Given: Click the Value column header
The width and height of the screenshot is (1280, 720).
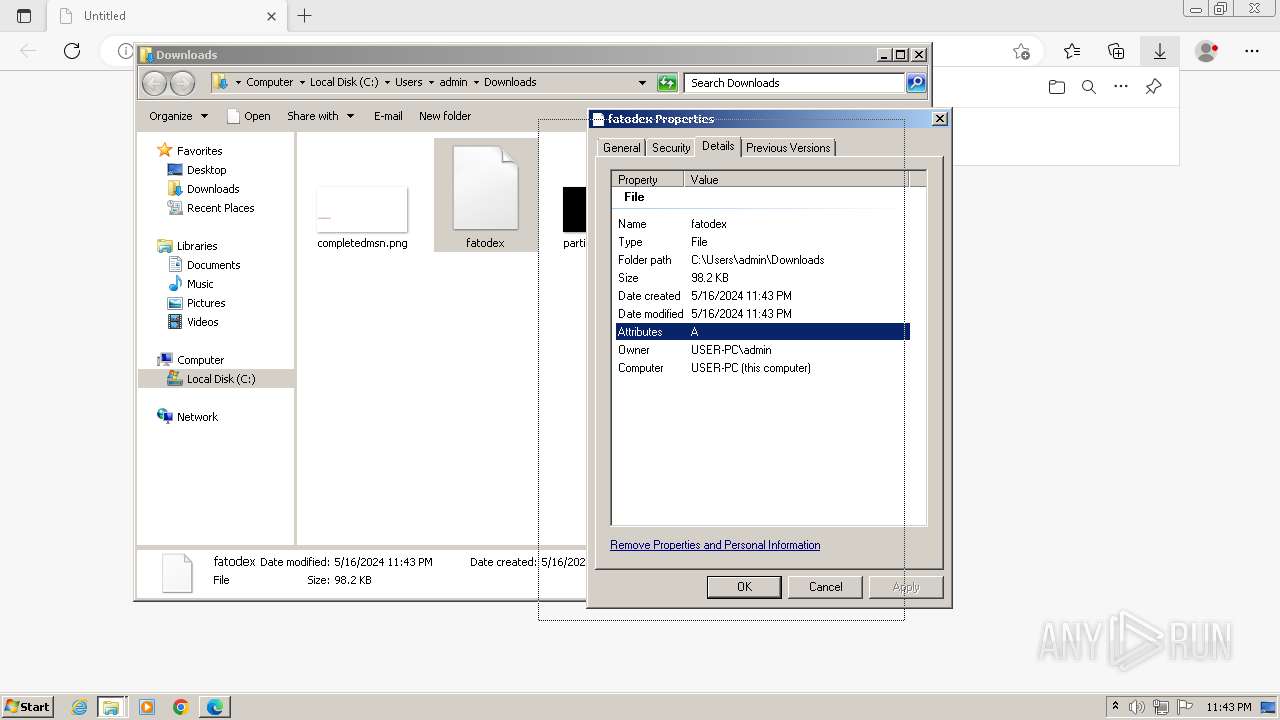Looking at the screenshot, I should click(x=796, y=180).
